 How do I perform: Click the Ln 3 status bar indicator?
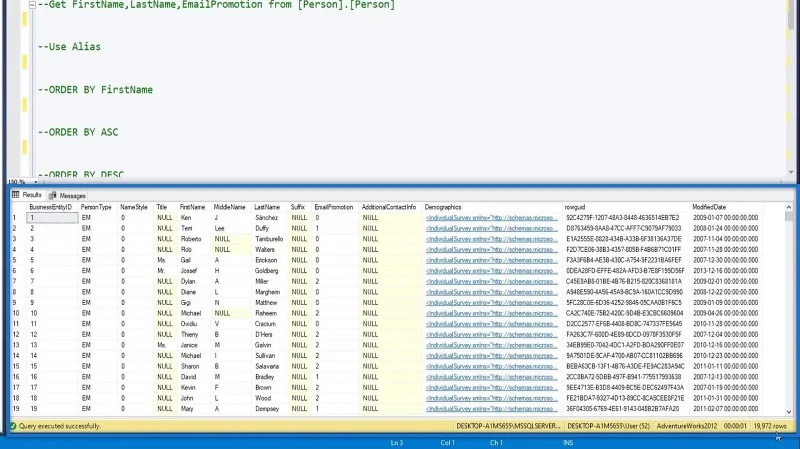(x=397, y=443)
